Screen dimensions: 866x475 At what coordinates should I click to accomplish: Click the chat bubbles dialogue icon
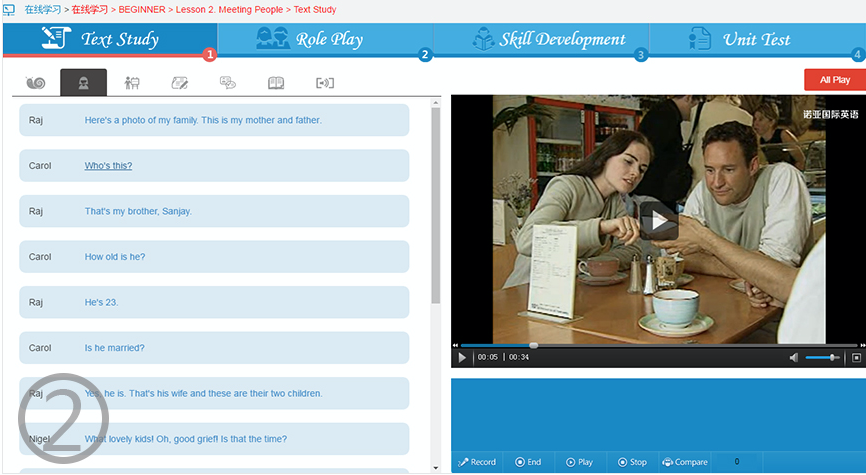(x=228, y=83)
